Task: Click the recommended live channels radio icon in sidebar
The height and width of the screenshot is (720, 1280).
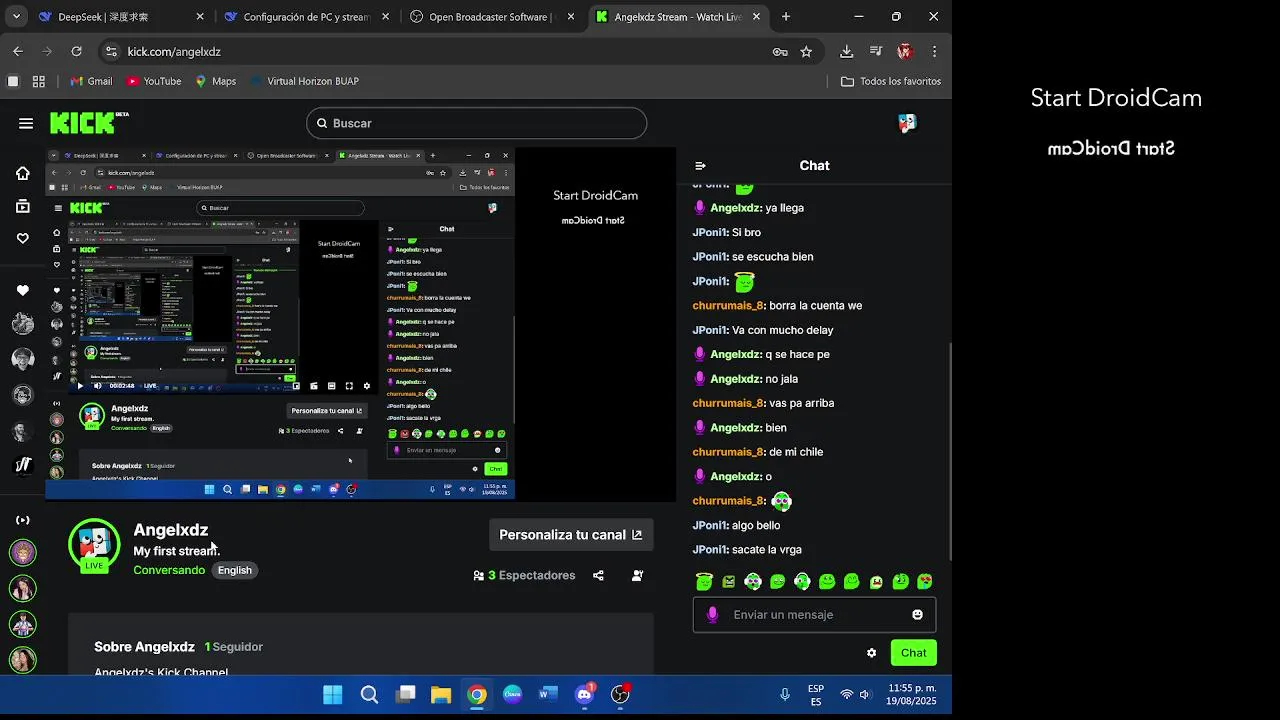Action: 23,520
